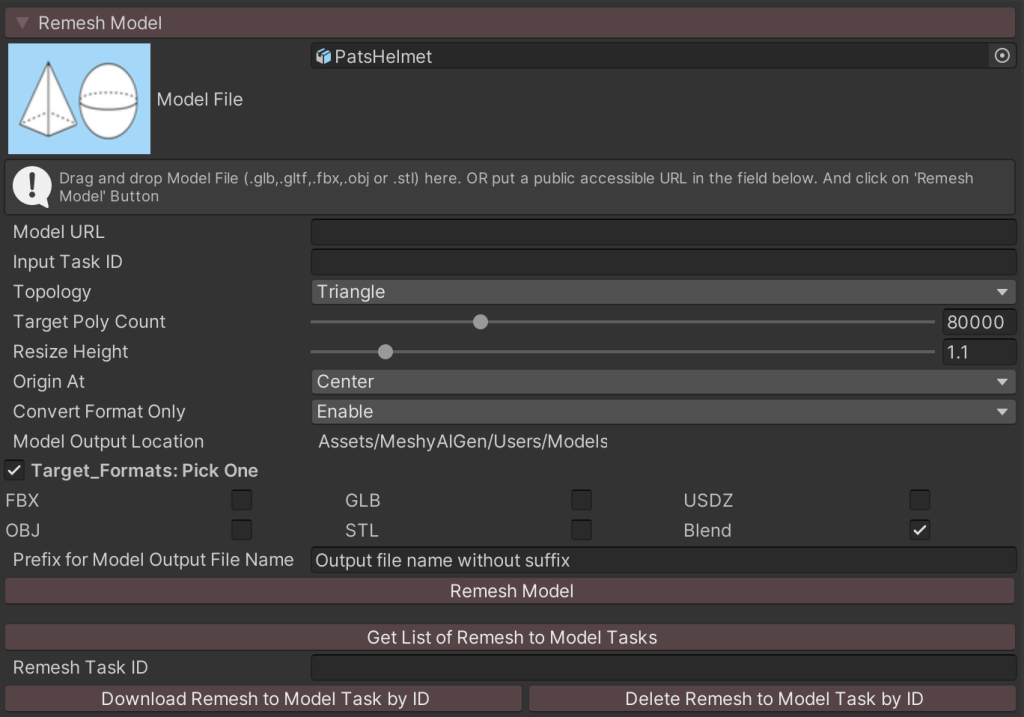Enable the GLB format checkbox
Image resolution: width=1024 pixels, height=717 pixels.
pyautogui.click(x=581, y=500)
